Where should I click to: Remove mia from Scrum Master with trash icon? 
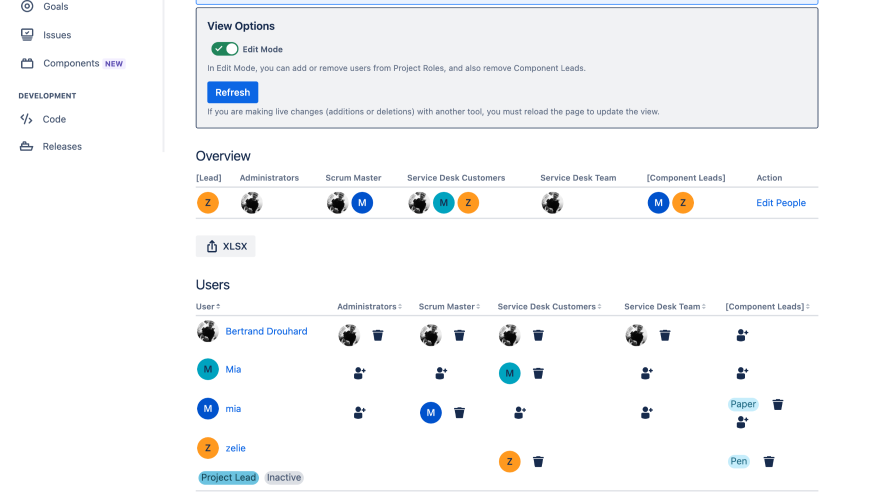tap(459, 412)
